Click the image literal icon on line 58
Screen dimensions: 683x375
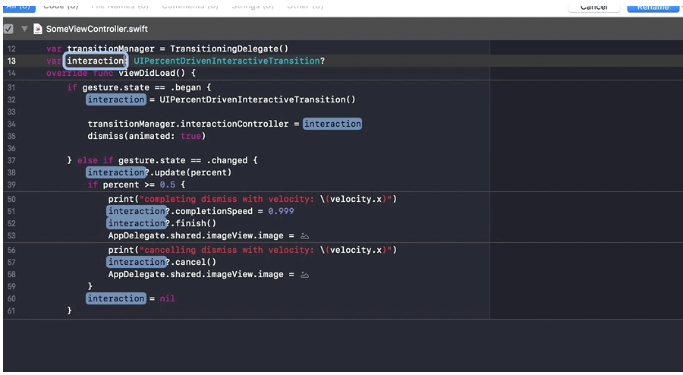tap(304, 275)
